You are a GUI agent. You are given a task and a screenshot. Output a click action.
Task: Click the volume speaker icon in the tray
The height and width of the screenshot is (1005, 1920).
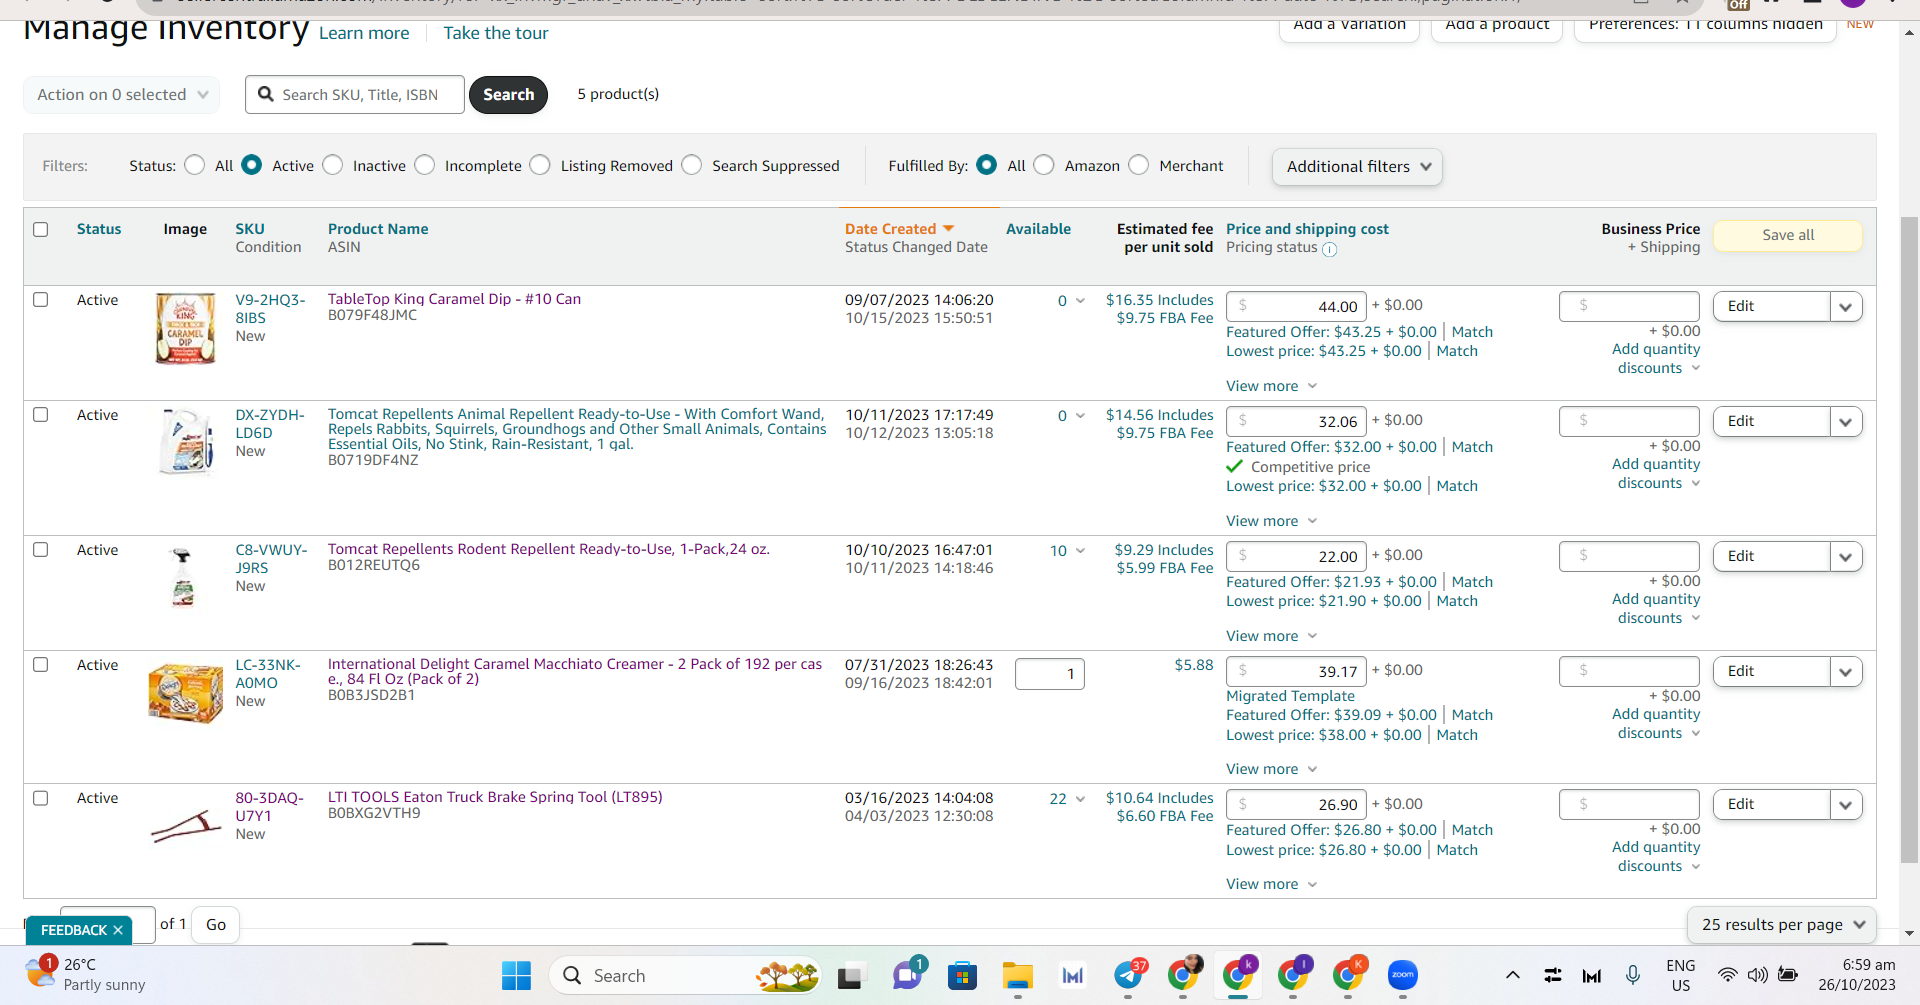pyautogui.click(x=1757, y=975)
